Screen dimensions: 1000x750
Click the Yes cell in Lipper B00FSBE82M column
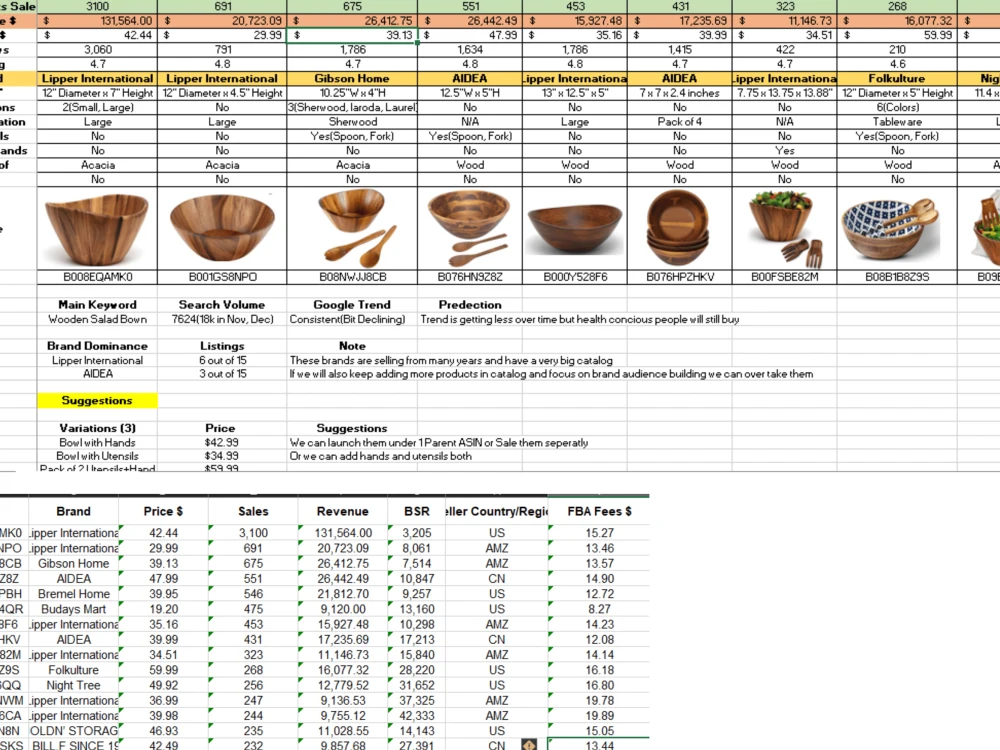tap(784, 151)
